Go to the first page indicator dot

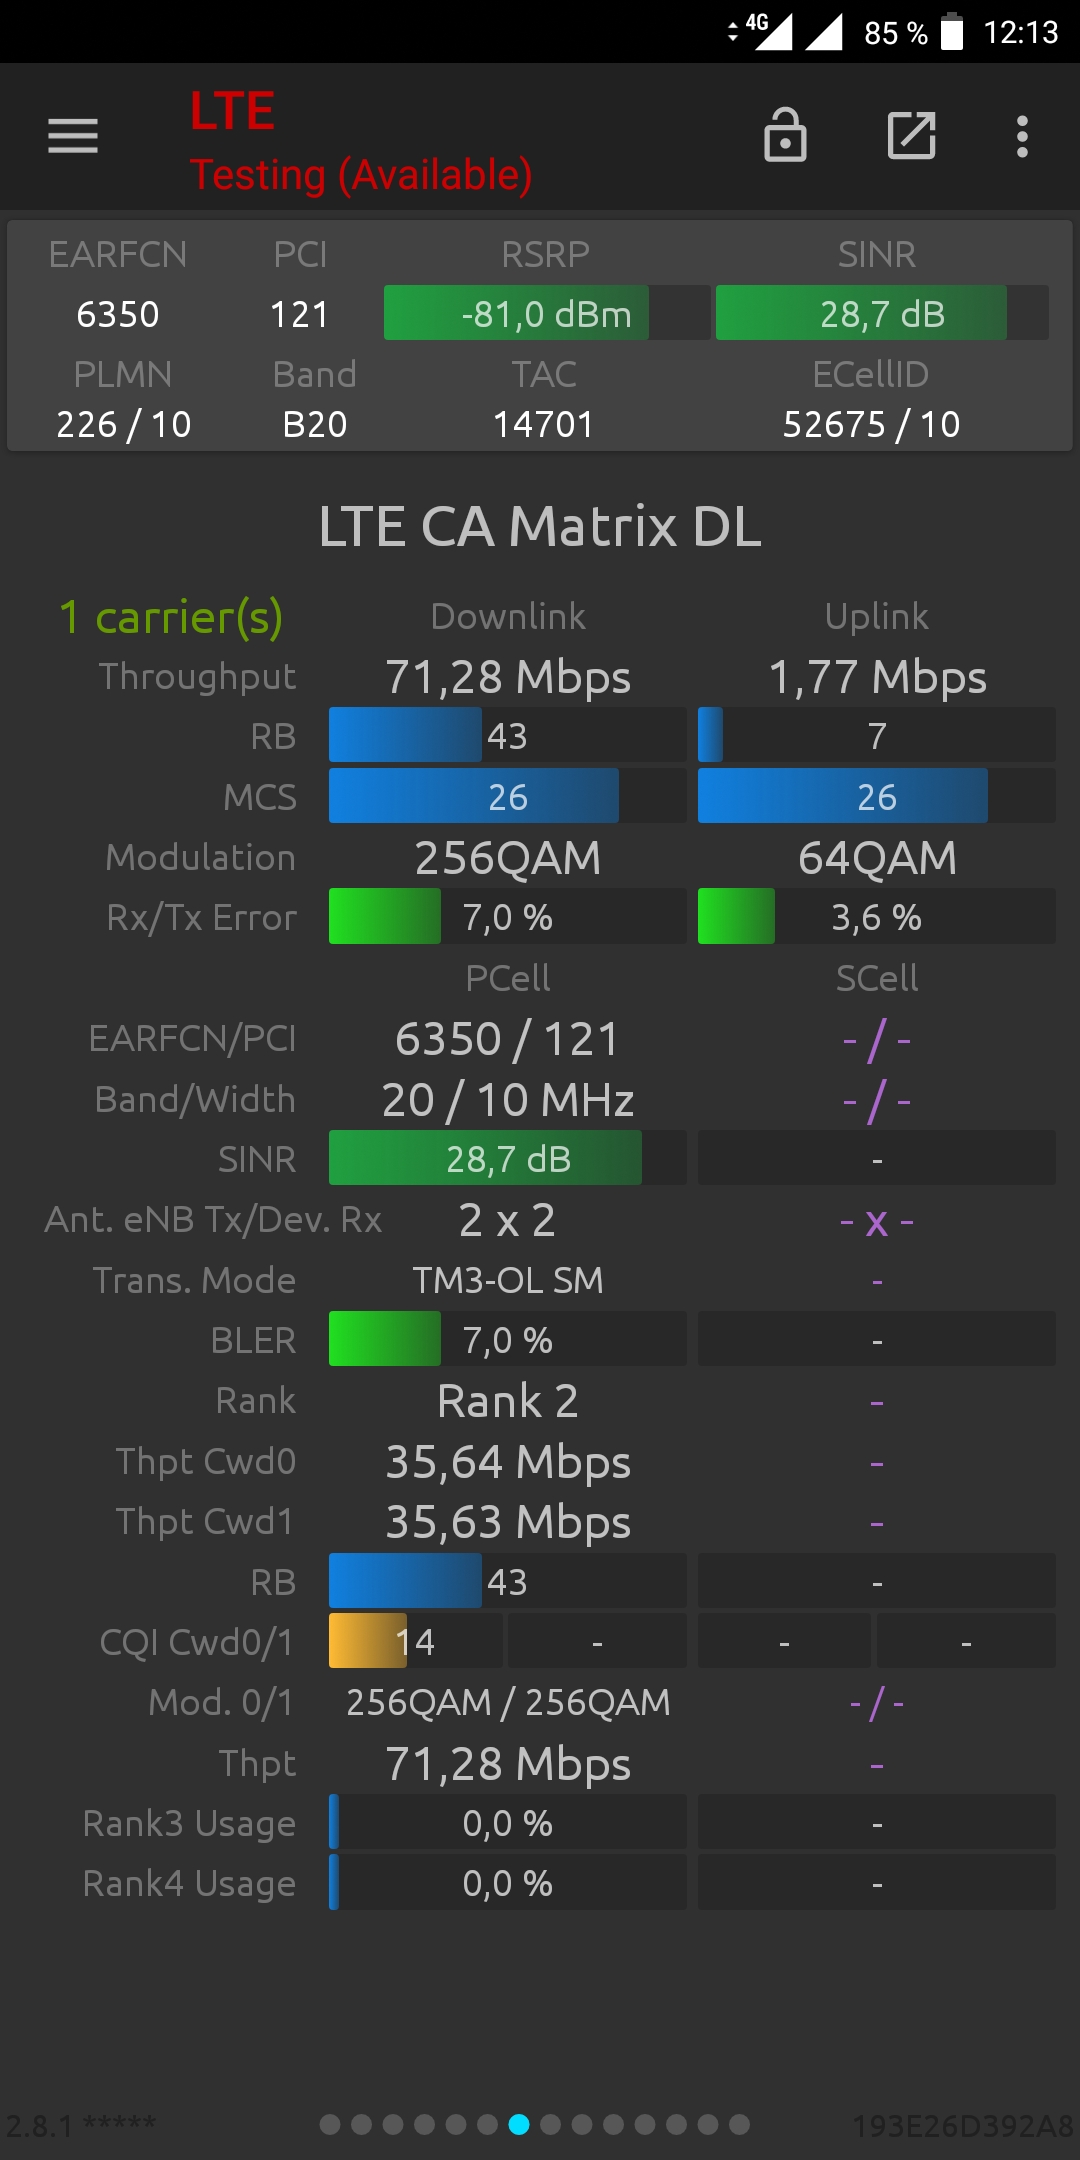coord(330,2124)
